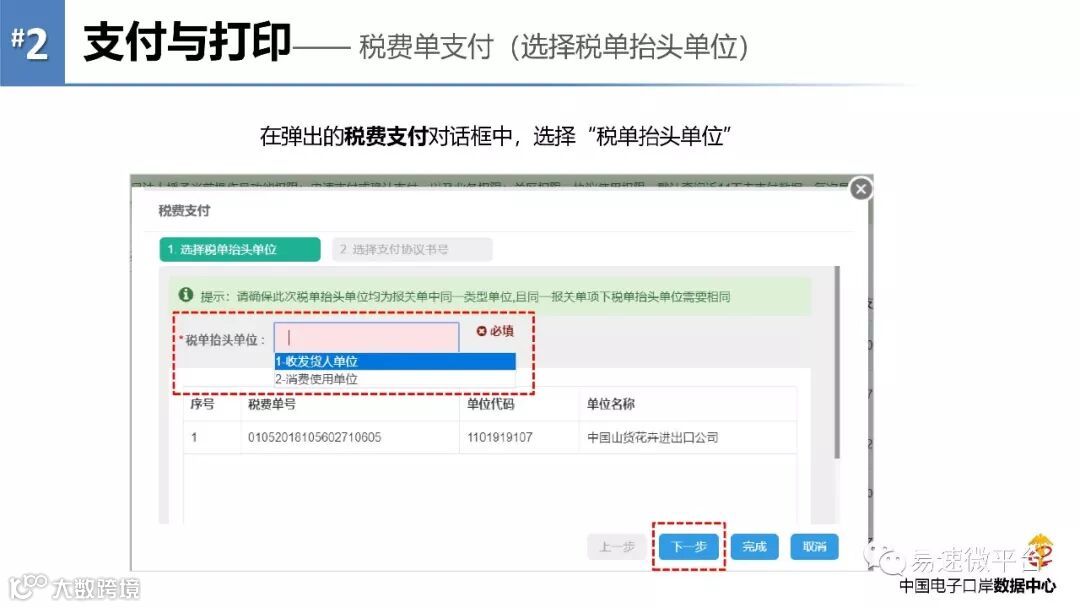Click the dialog's vertical scrollbar

pyautogui.click(x=837, y=362)
